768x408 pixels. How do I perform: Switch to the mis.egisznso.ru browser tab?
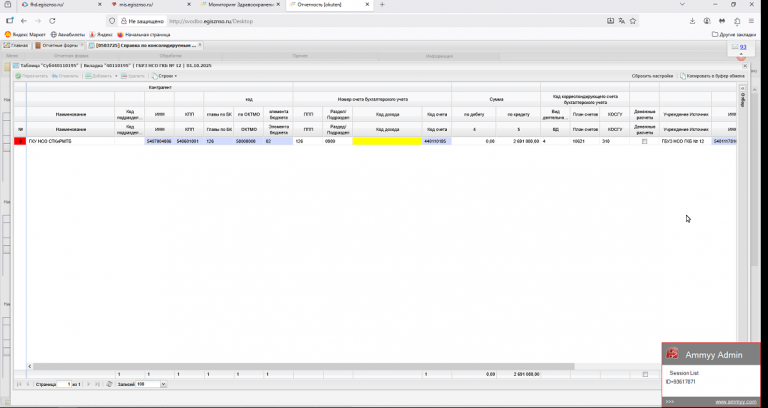coord(152,5)
